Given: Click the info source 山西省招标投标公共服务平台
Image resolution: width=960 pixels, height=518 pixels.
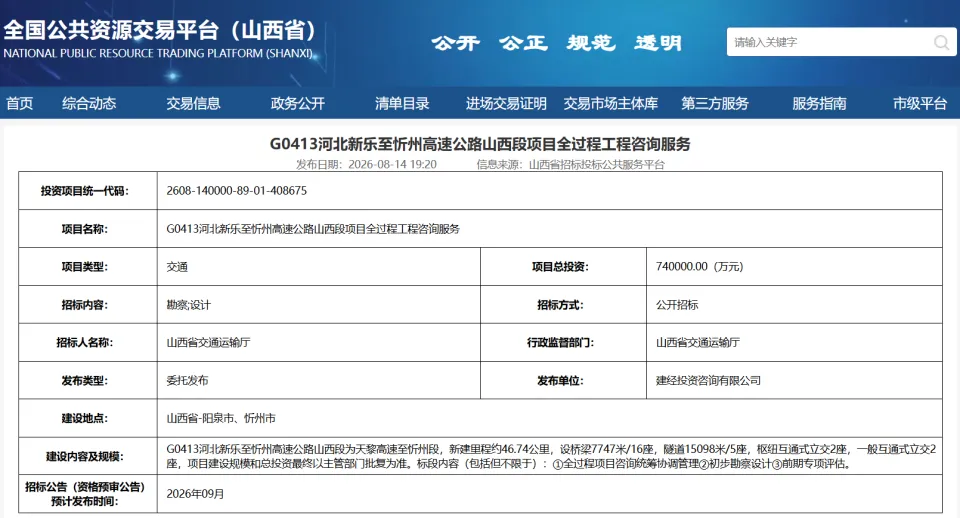Looking at the screenshot, I should [596, 164].
